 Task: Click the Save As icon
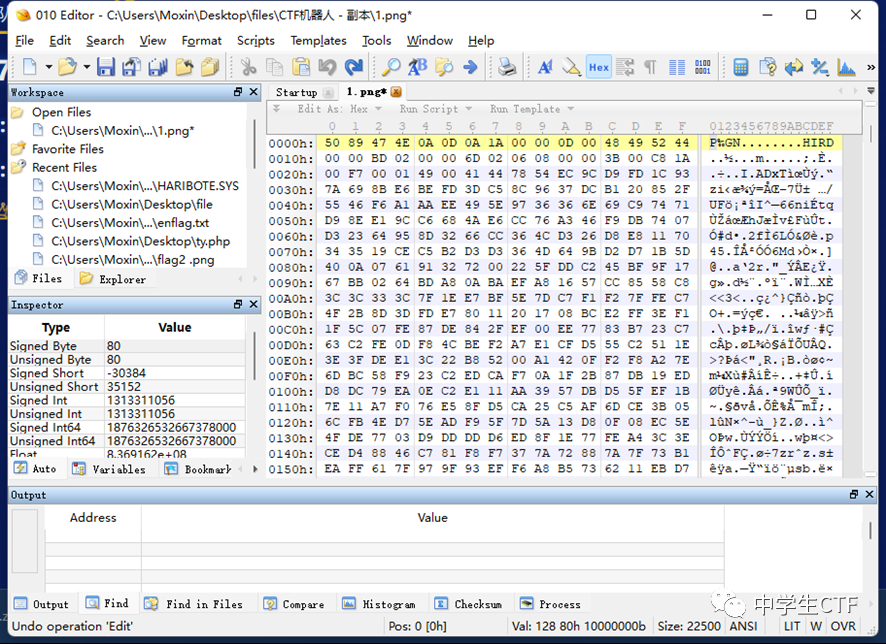pos(132,67)
